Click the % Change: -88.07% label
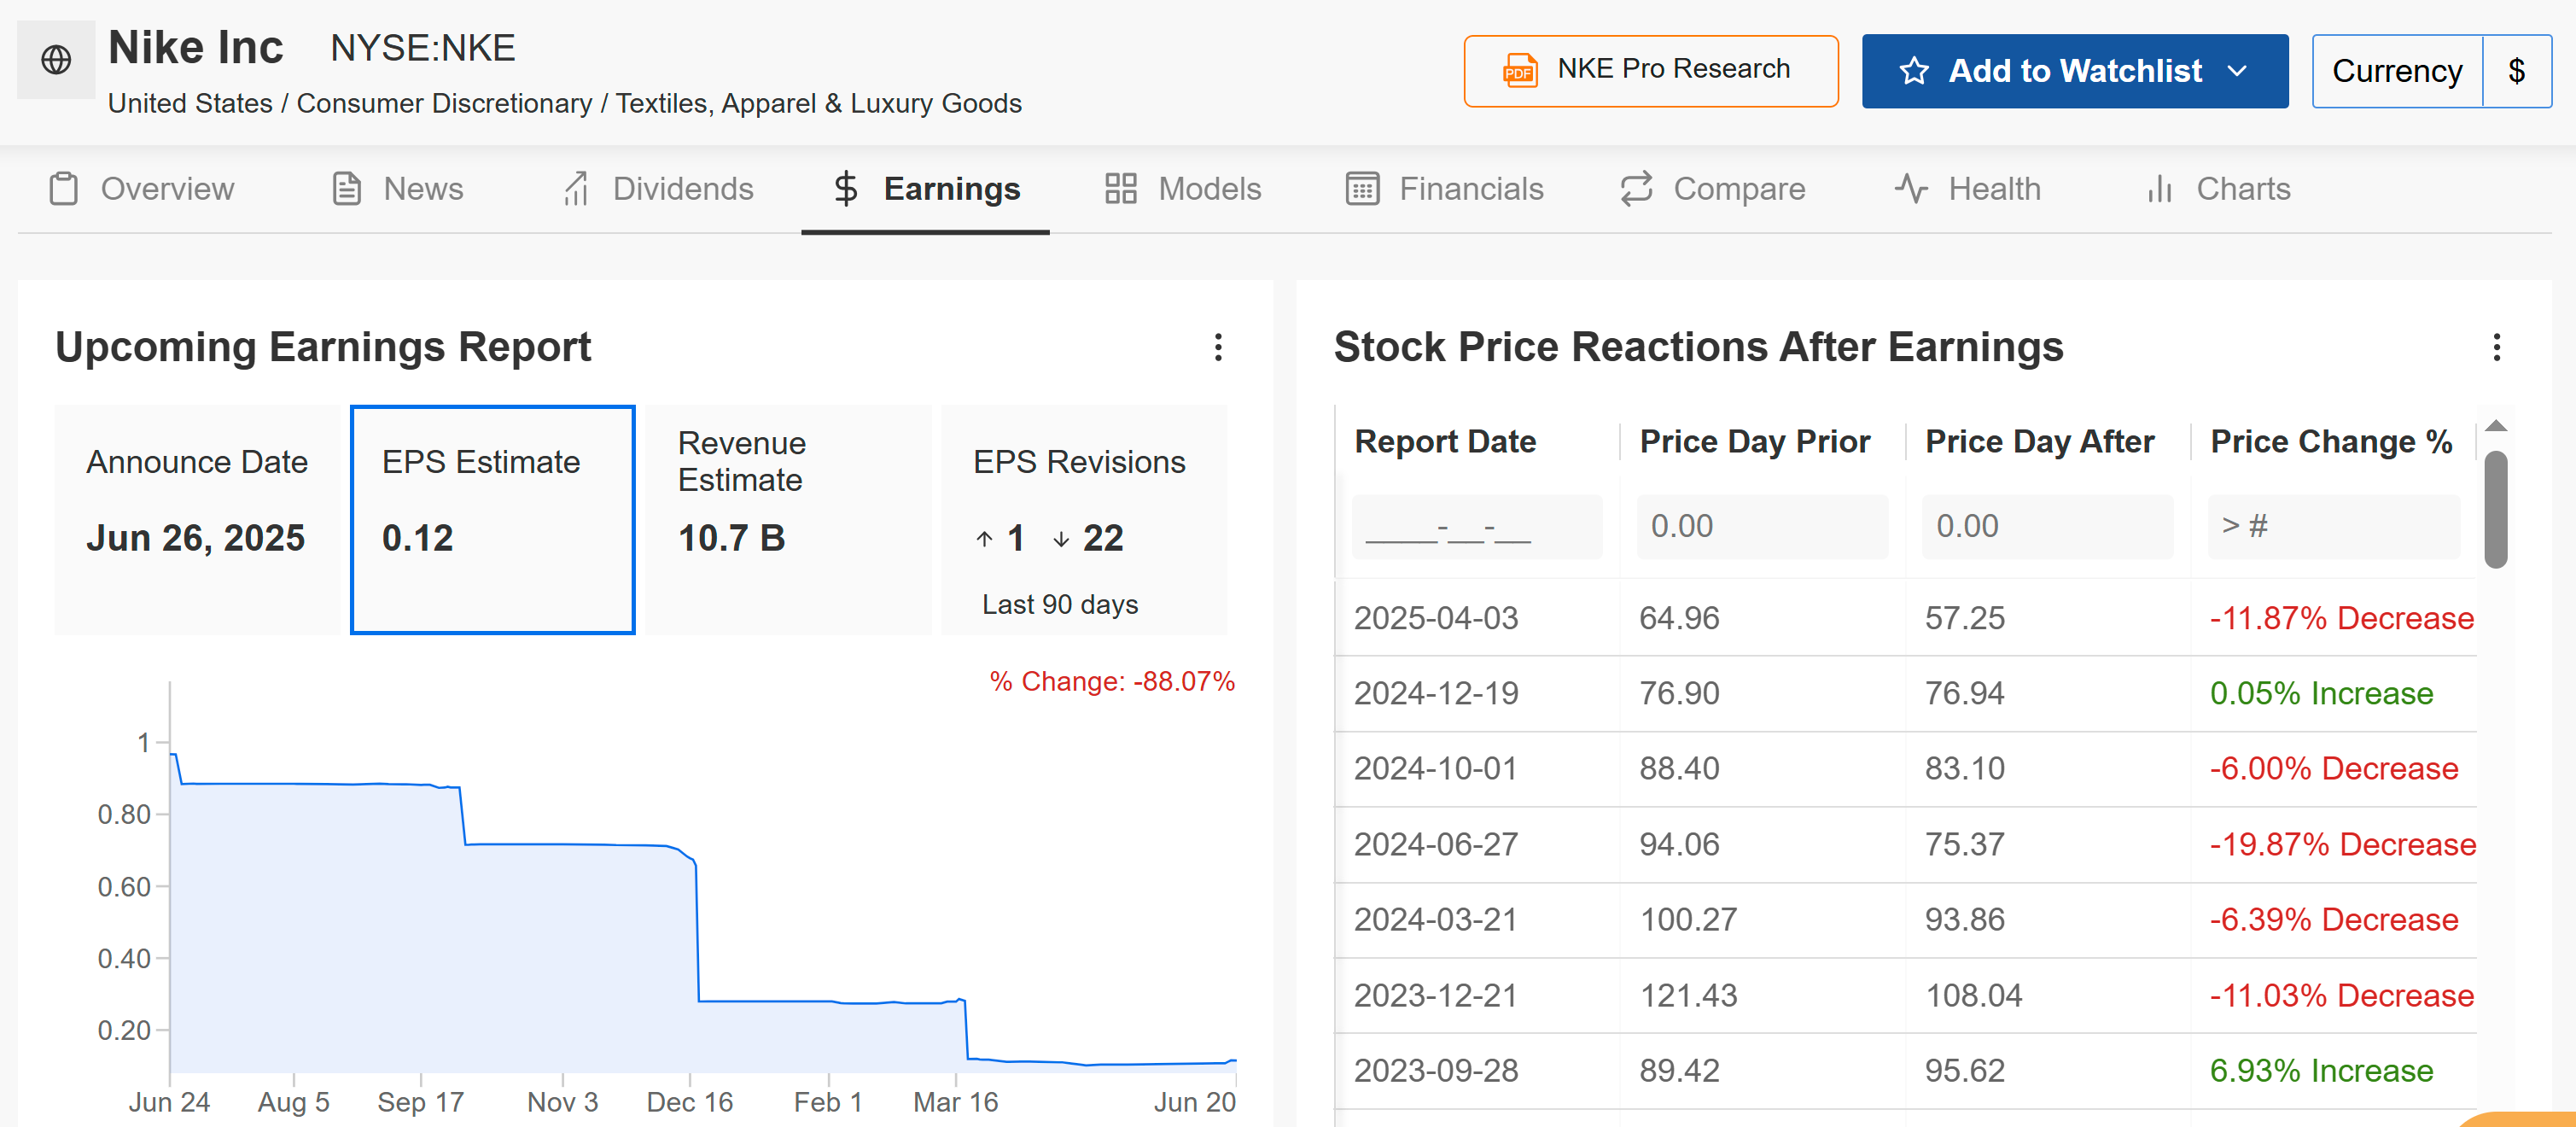2576x1127 pixels. pos(1112,682)
